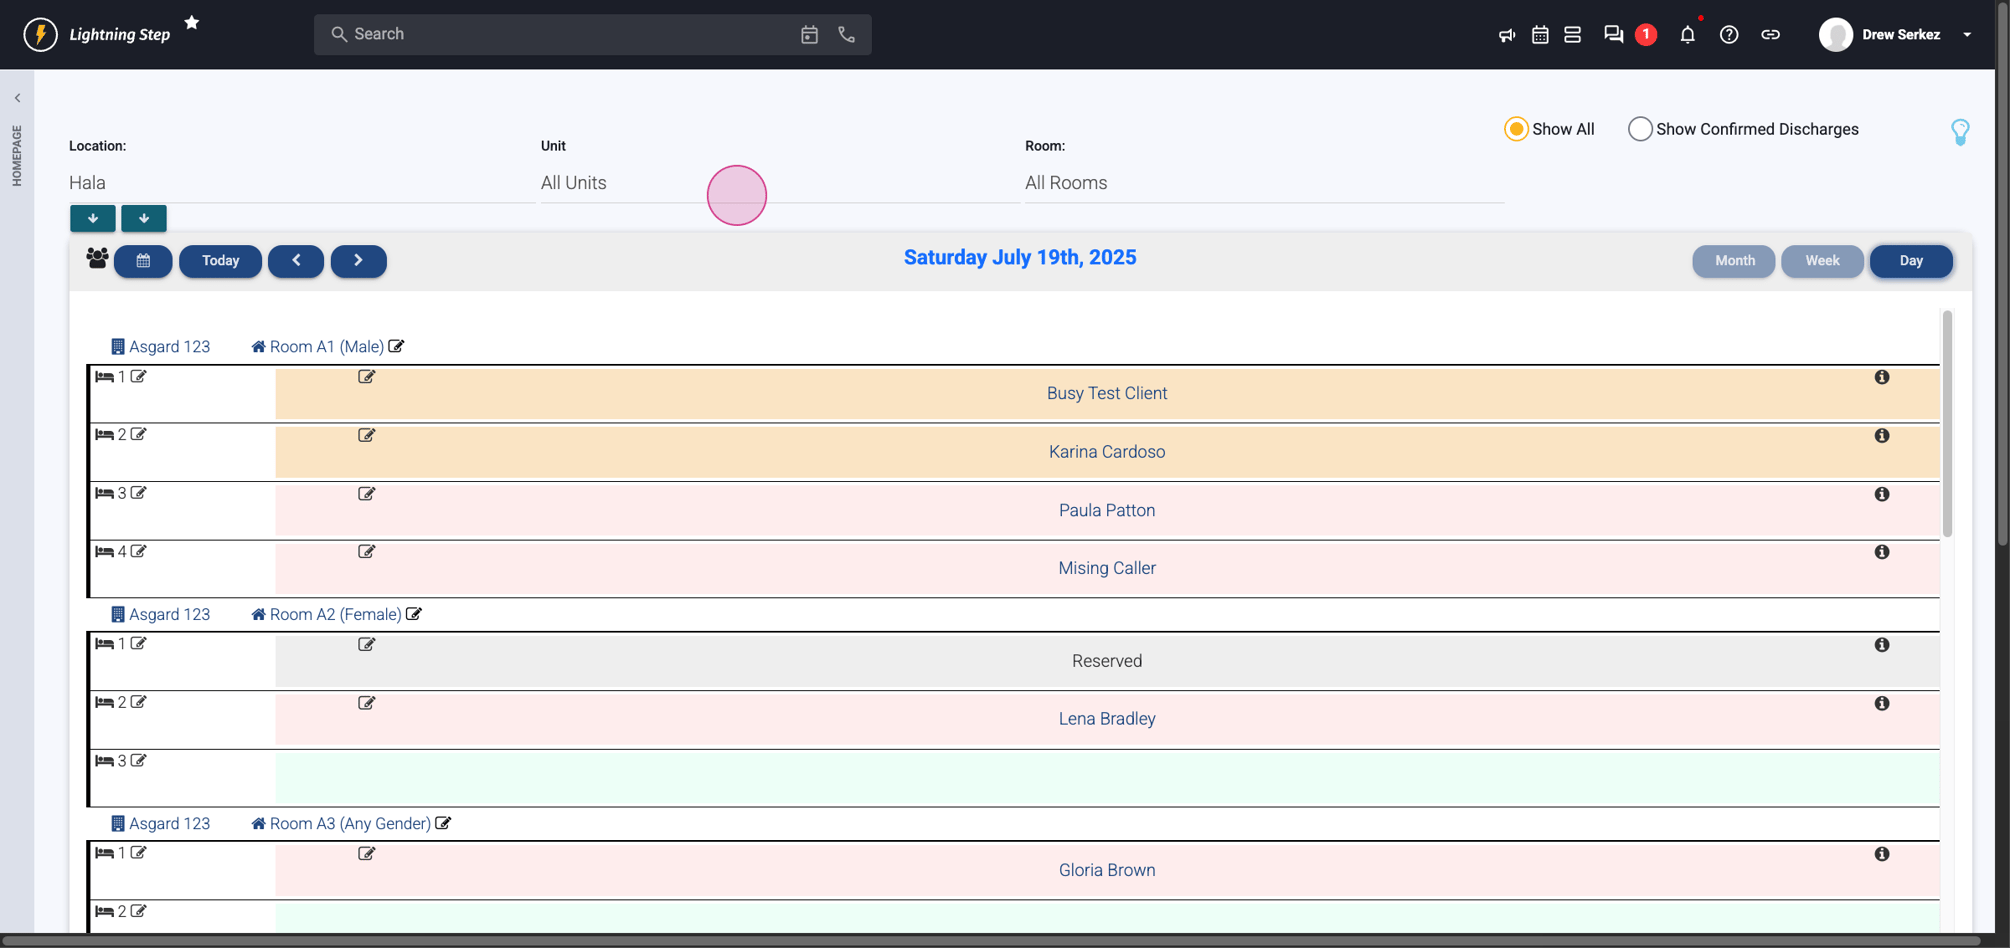The width and height of the screenshot is (2010, 948).
Task: Open the announcements megaphone icon
Action: (x=1506, y=34)
